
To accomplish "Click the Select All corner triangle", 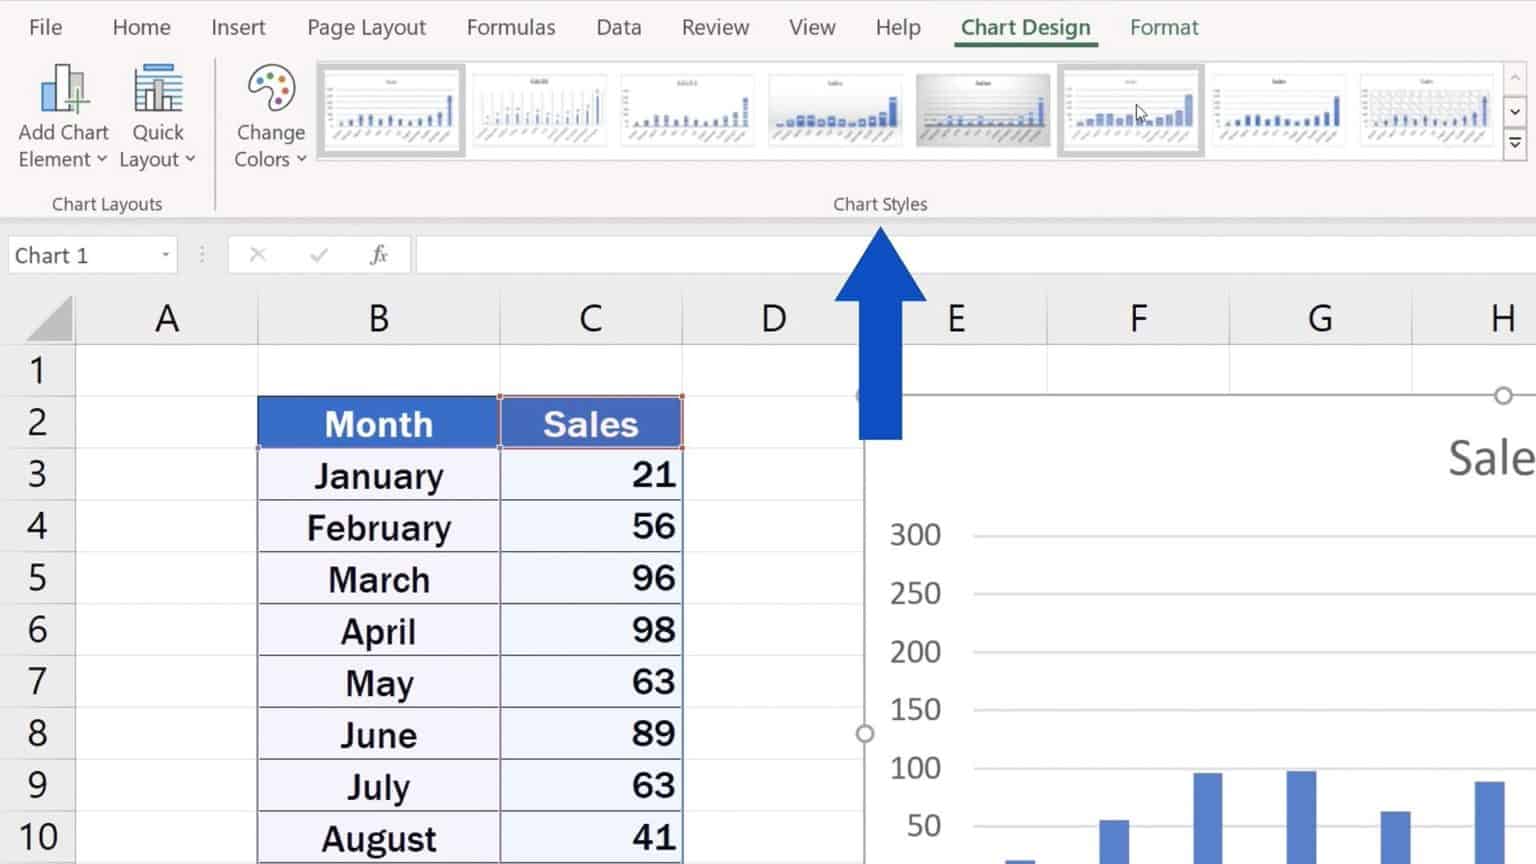I will pos(48,319).
